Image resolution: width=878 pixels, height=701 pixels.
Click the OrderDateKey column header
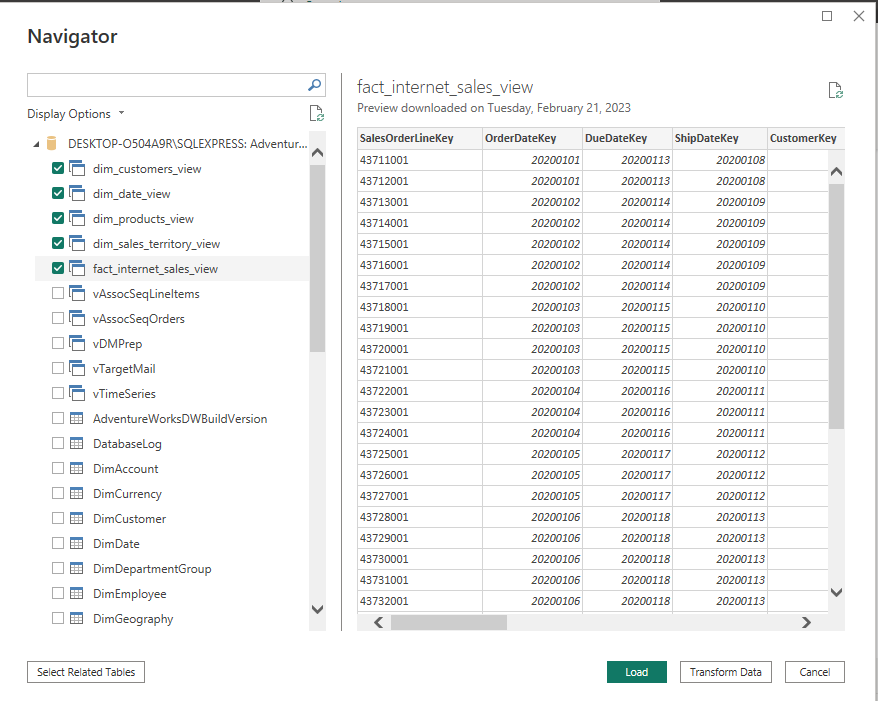532,138
